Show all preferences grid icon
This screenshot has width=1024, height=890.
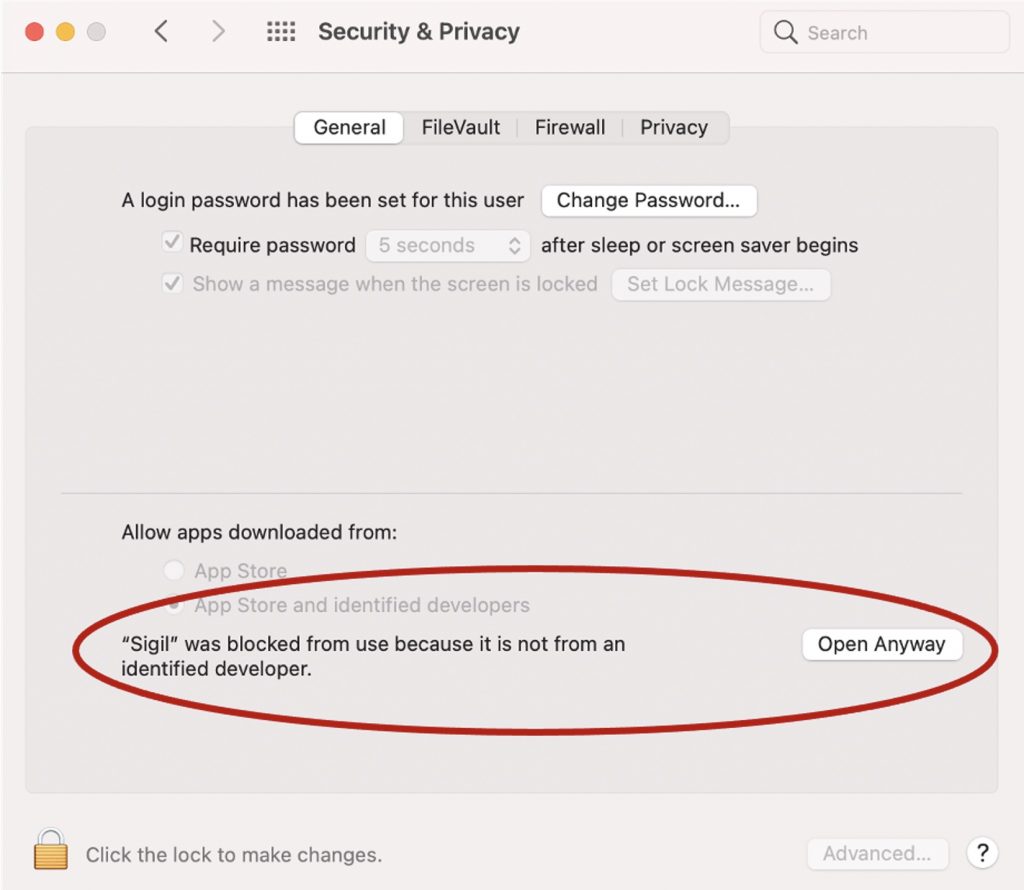tap(281, 32)
